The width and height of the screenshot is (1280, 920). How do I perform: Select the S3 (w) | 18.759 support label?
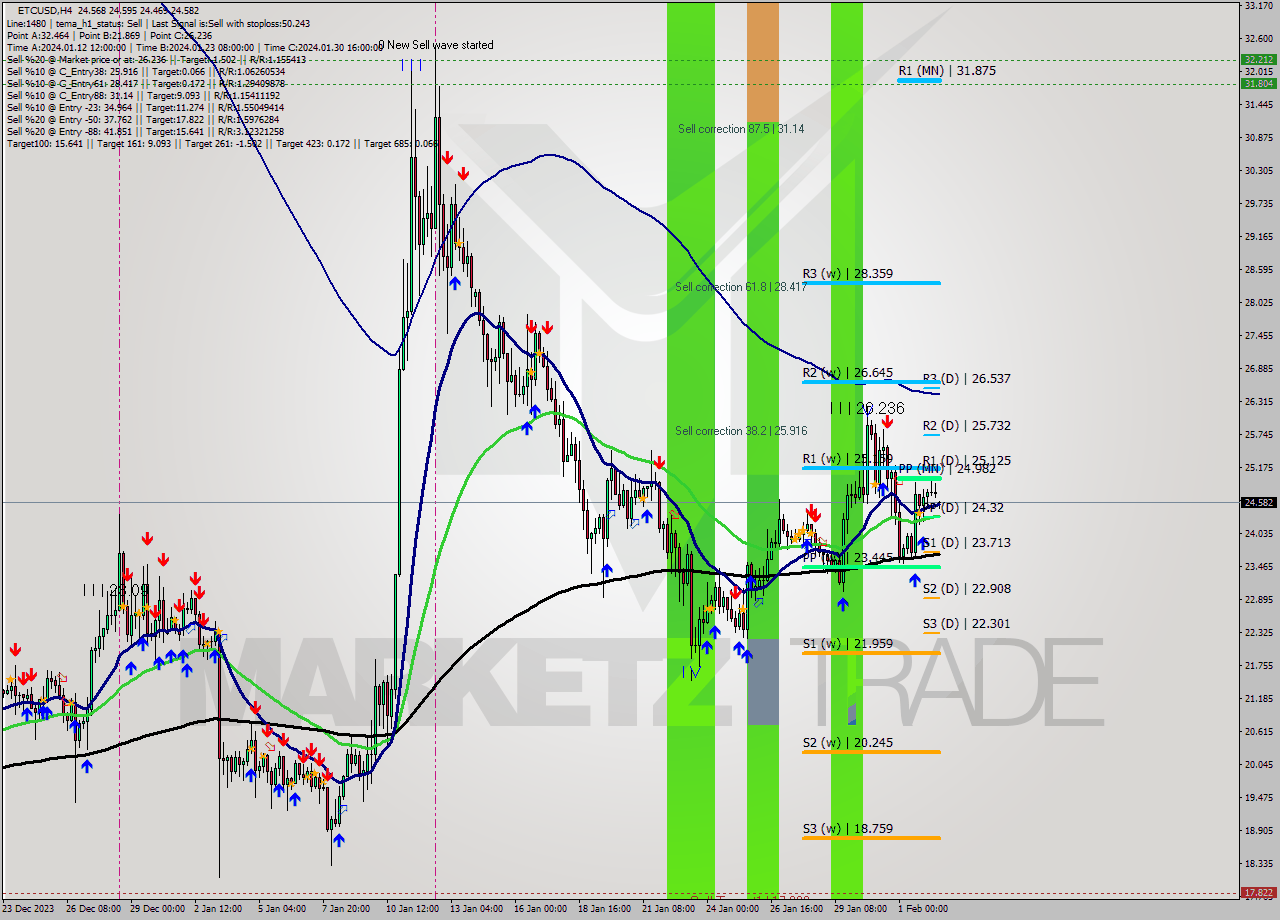(x=848, y=829)
